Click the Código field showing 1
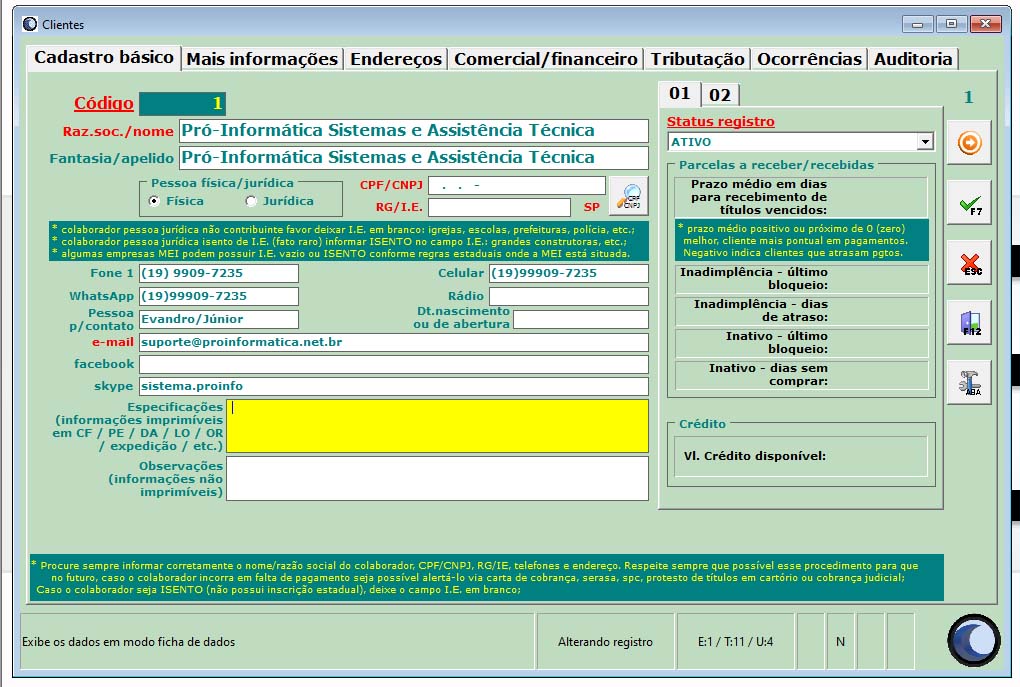 coord(183,103)
